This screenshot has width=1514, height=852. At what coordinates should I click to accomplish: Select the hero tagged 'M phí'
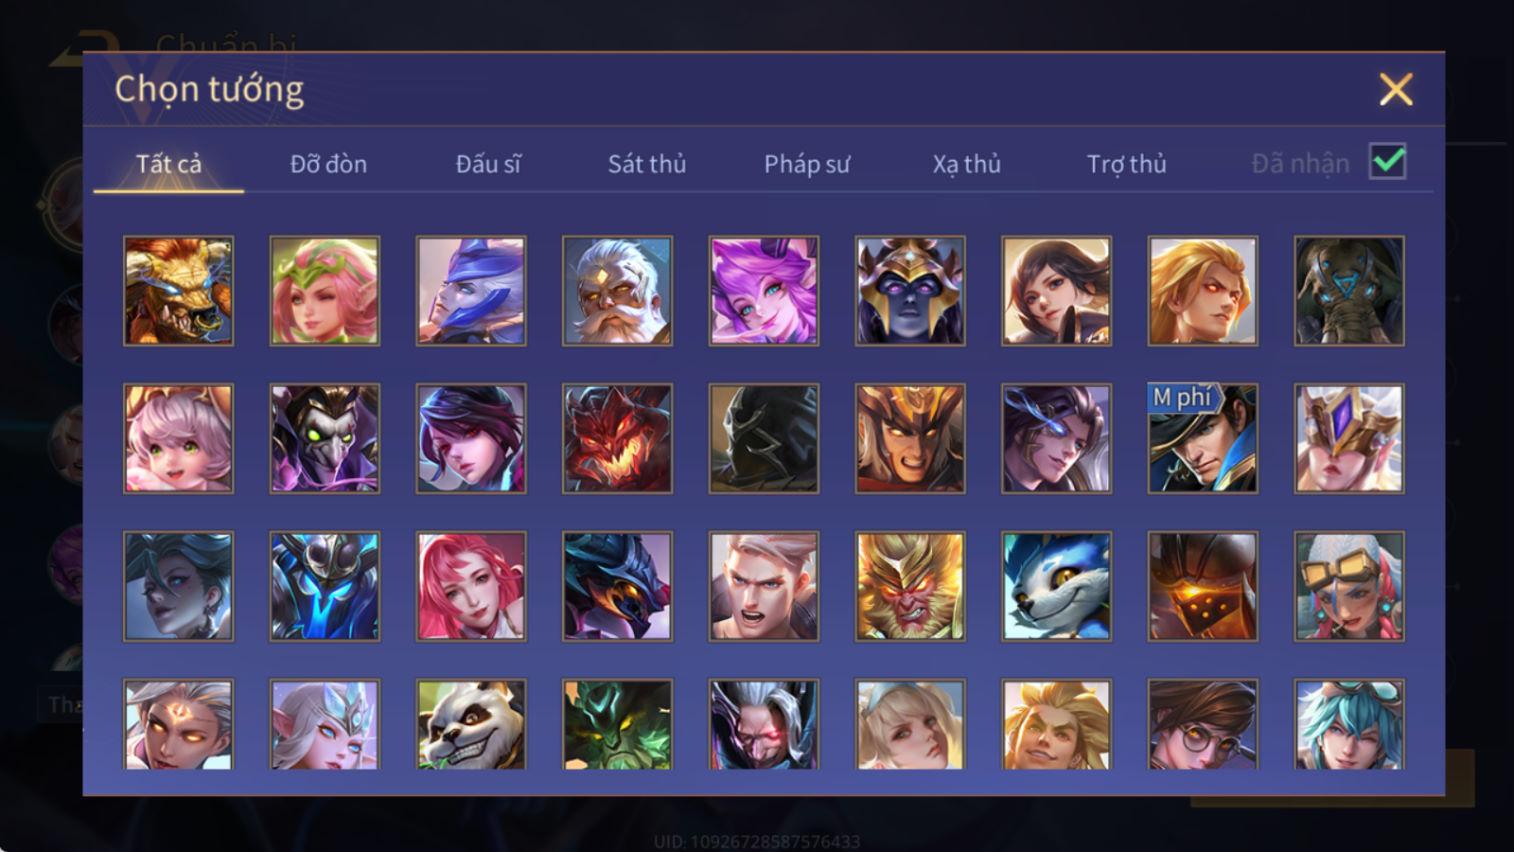1203,439
